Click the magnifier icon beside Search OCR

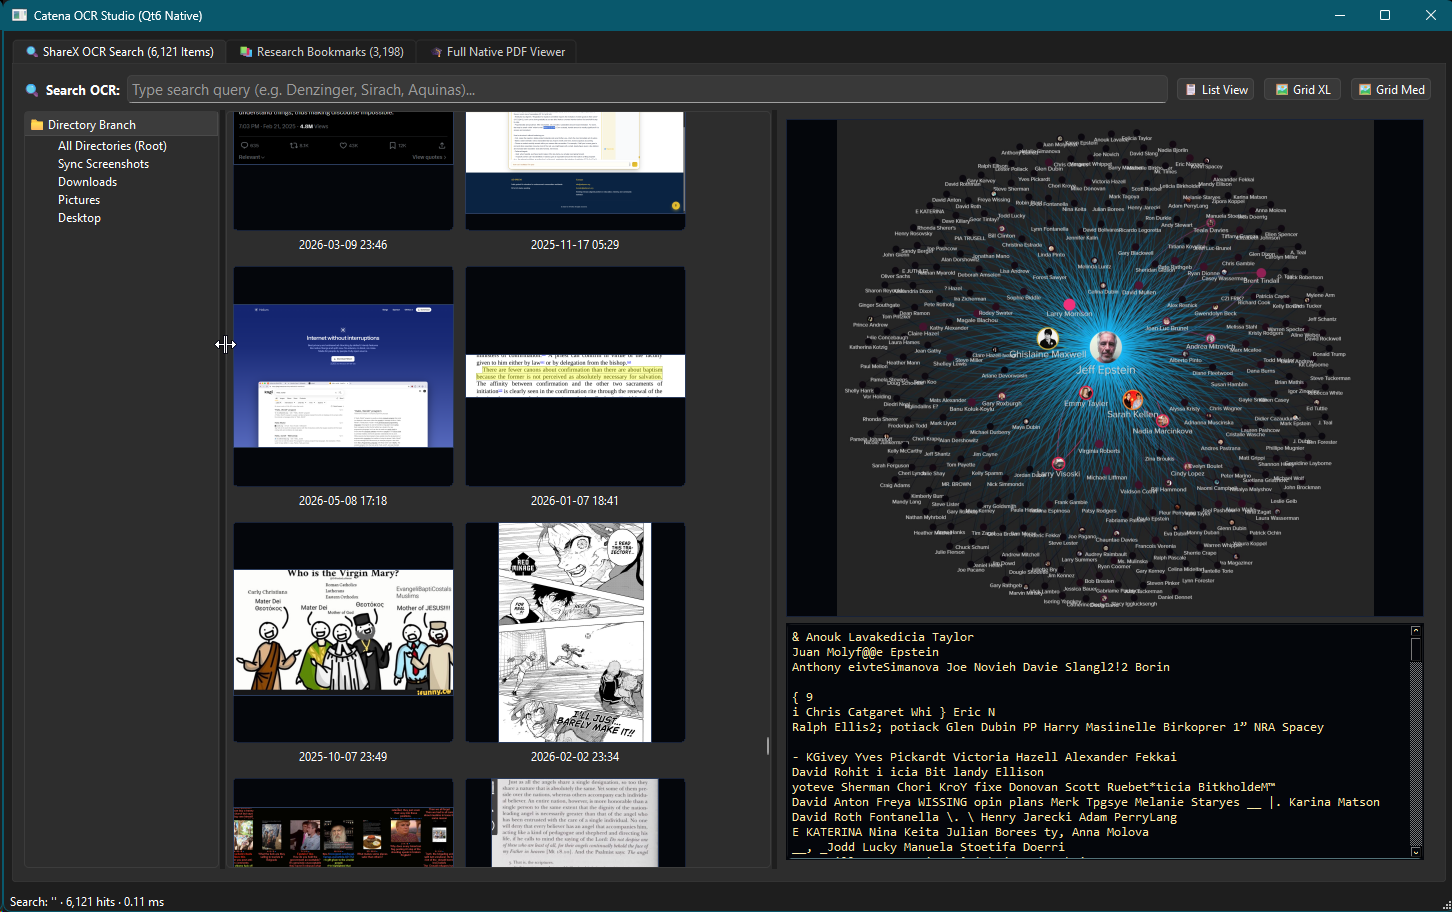click(32, 90)
